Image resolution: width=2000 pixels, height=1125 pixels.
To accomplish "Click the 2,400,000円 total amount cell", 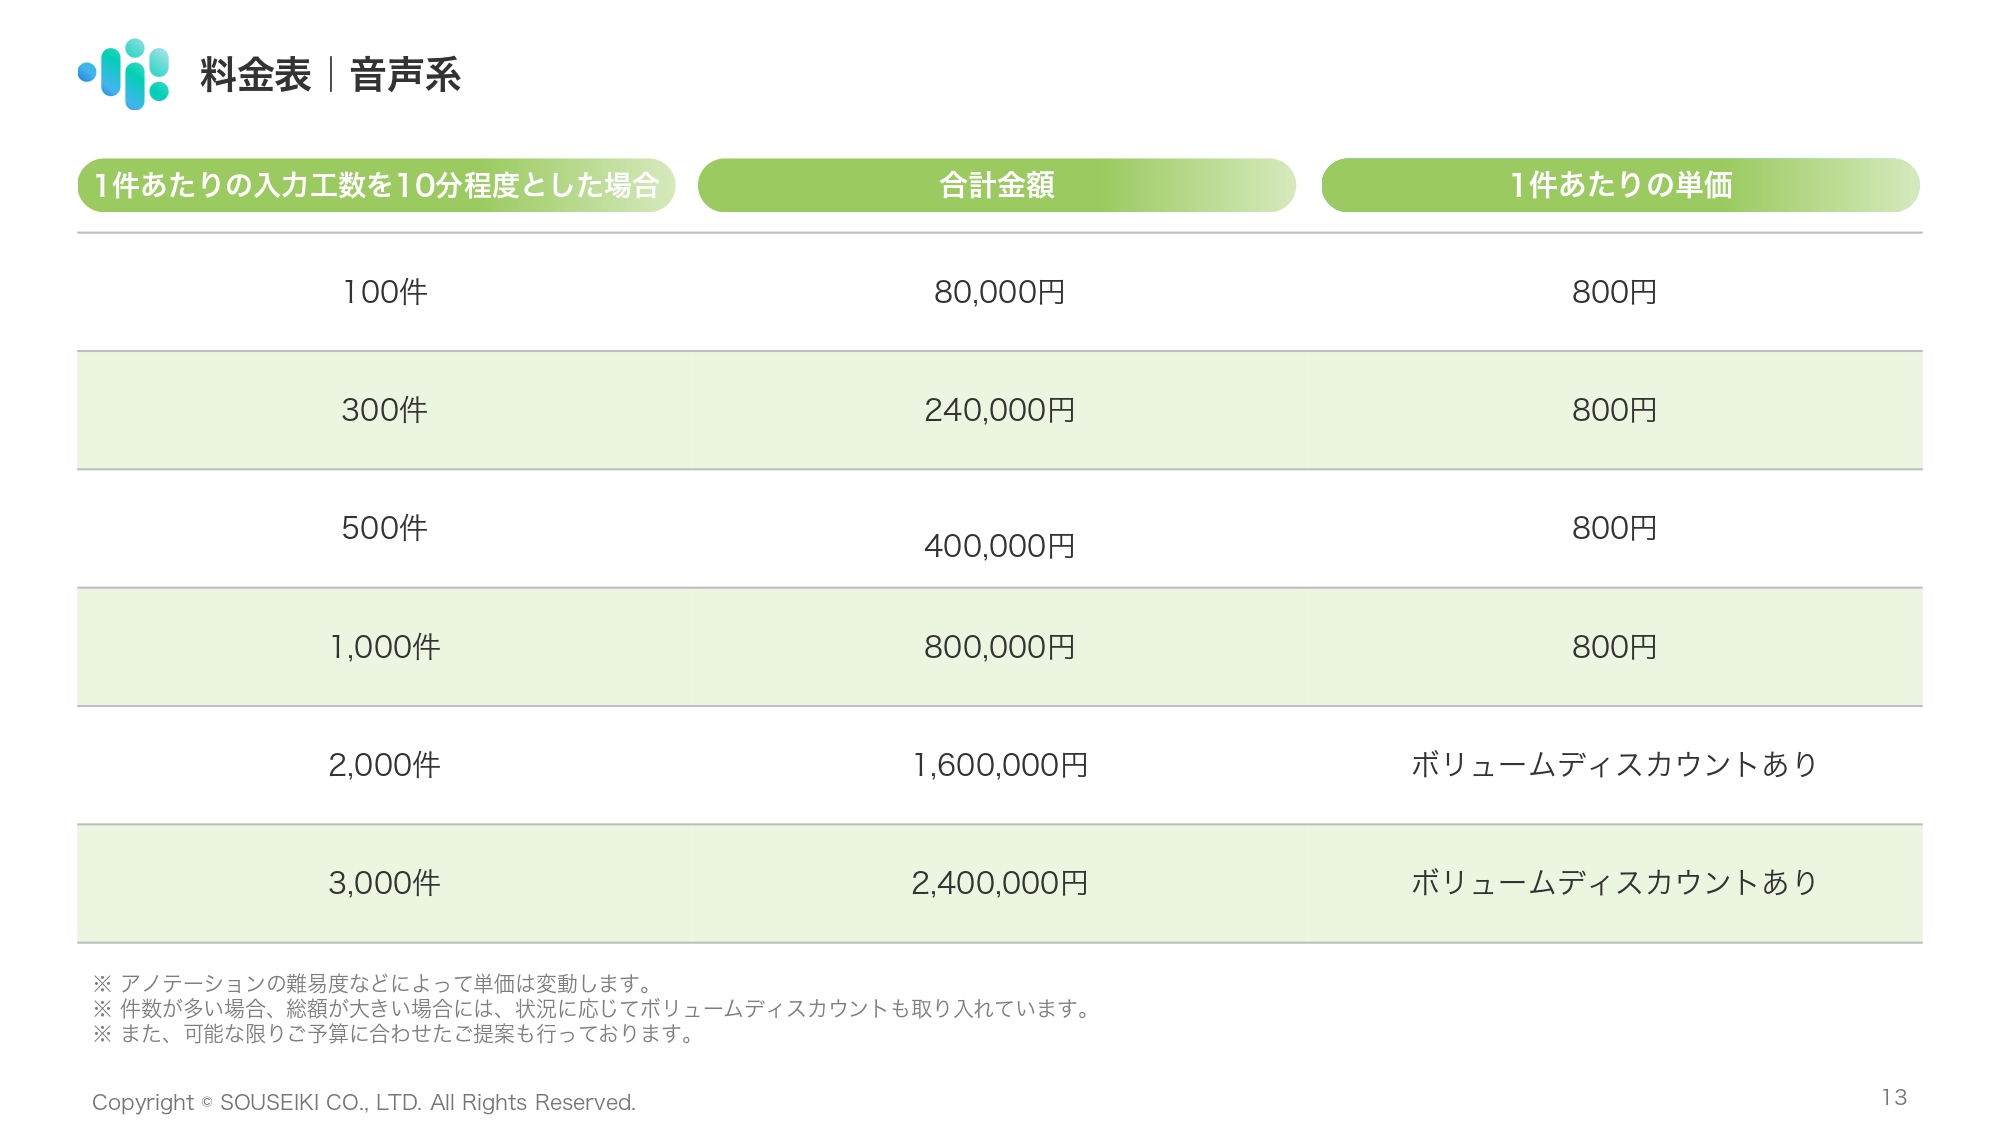I will 999,883.
